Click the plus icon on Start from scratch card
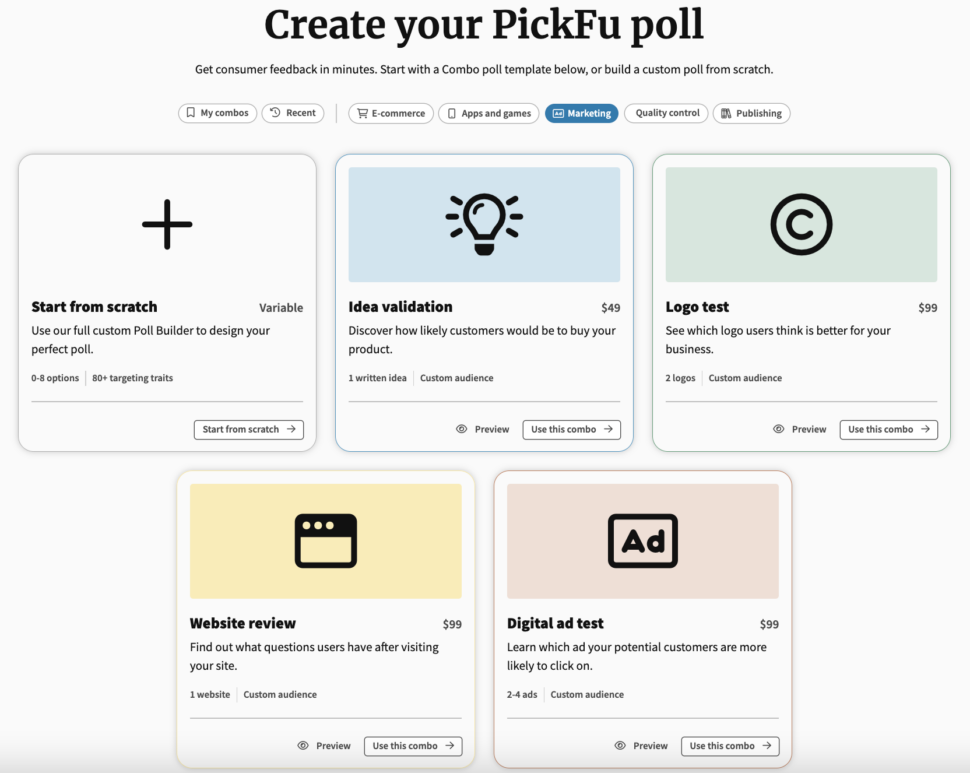The image size is (970, 773). click(x=166, y=223)
